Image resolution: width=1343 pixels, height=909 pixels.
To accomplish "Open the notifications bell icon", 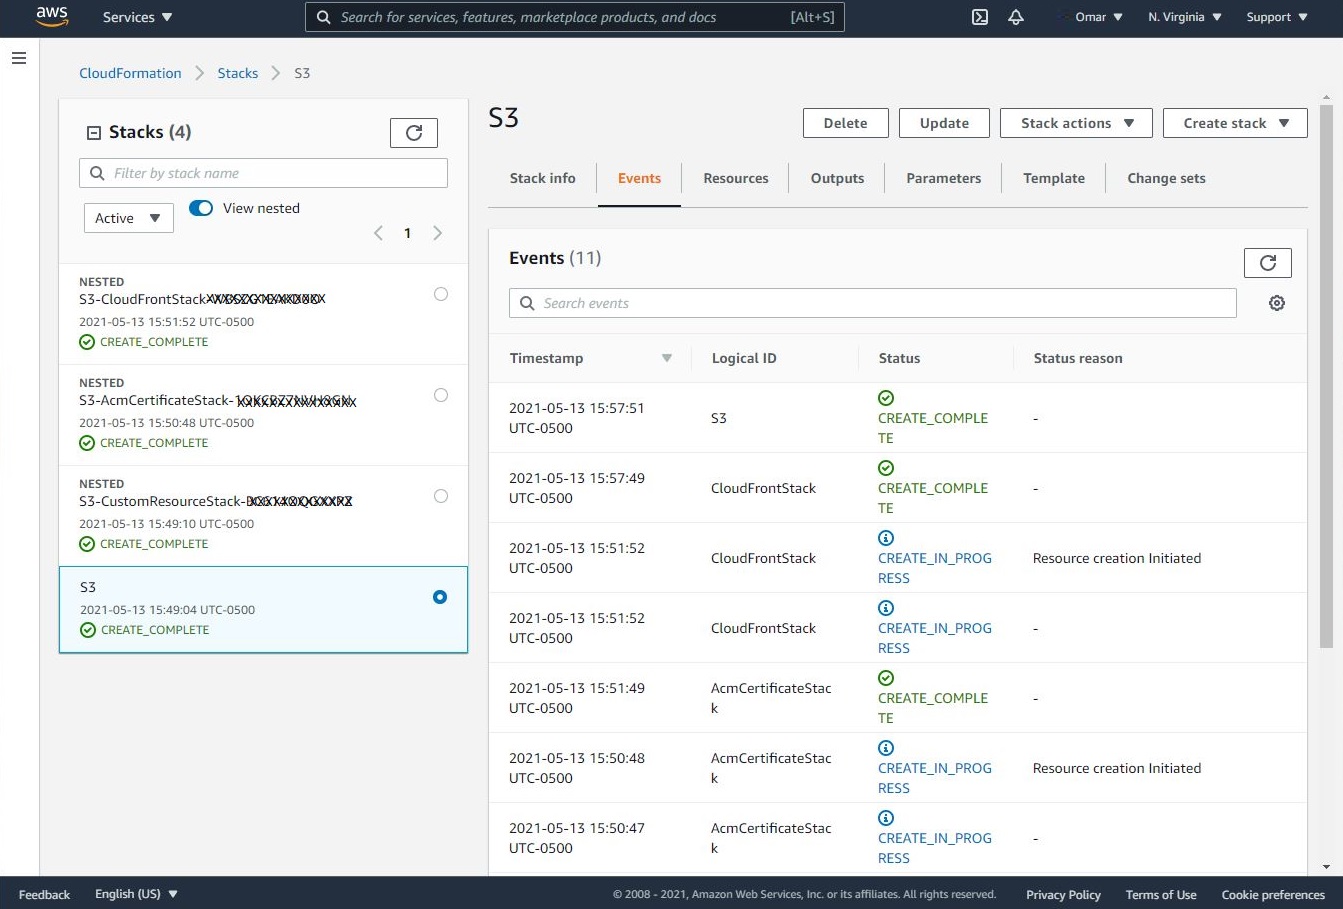I will [1016, 17].
